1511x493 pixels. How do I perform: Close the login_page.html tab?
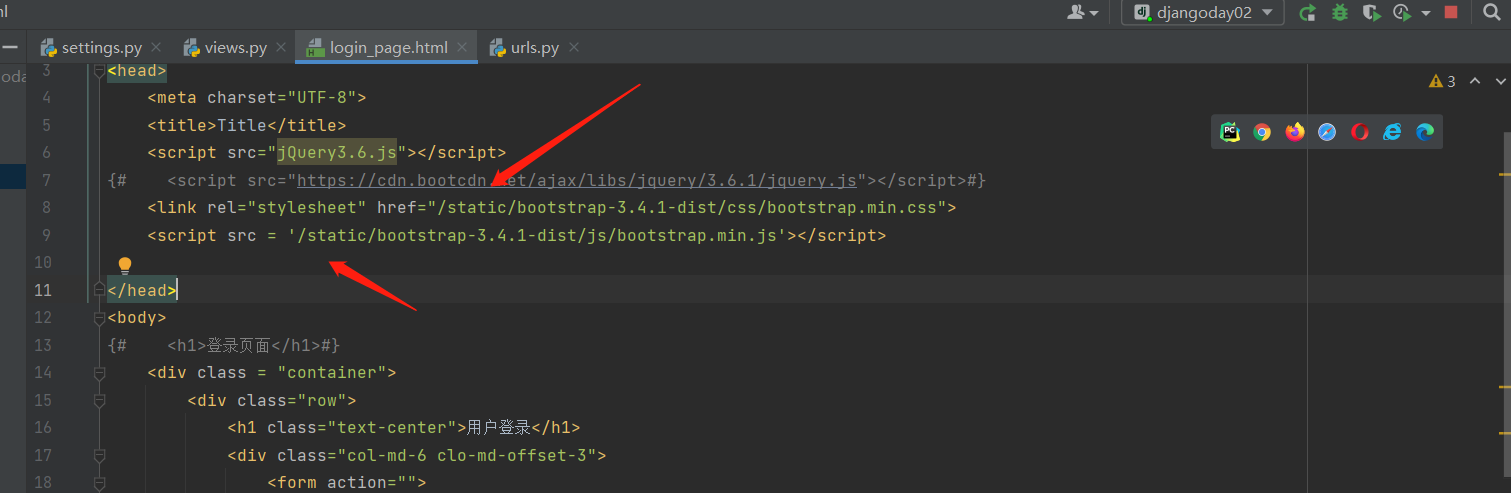(462, 47)
